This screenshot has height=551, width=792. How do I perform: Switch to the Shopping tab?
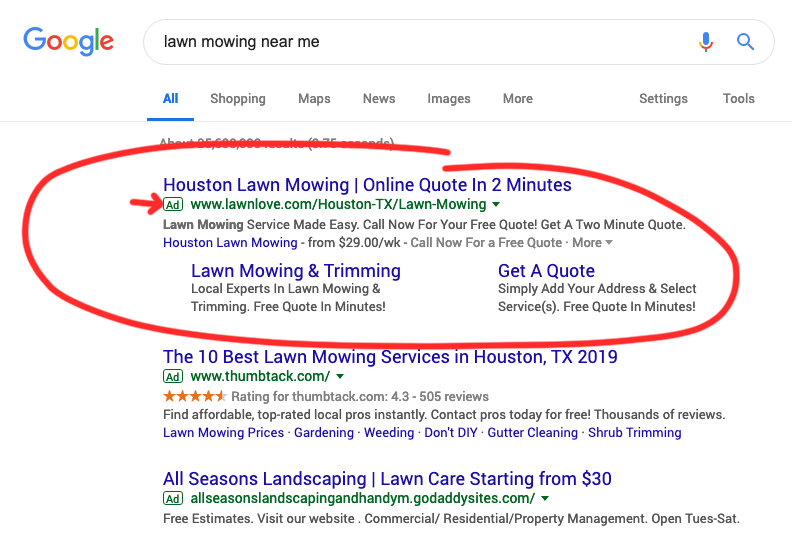click(x=238, y=99)
